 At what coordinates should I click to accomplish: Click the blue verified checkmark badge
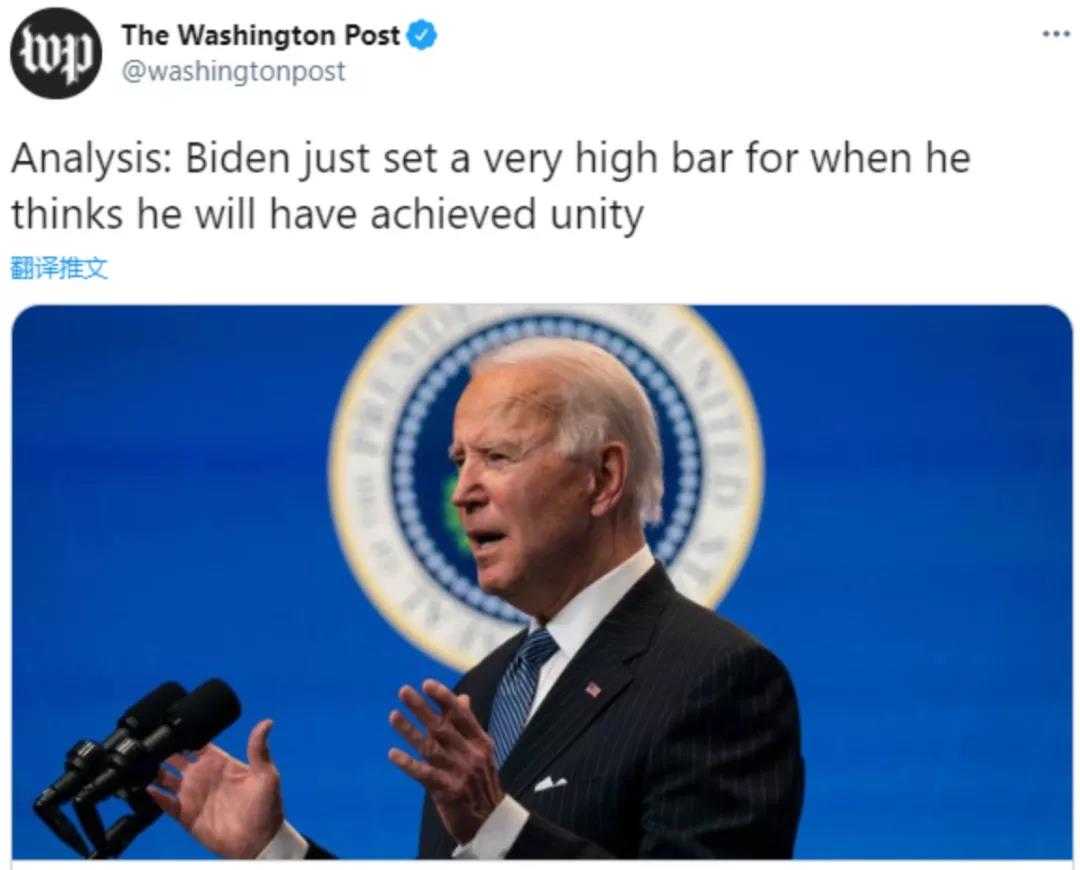422,35
